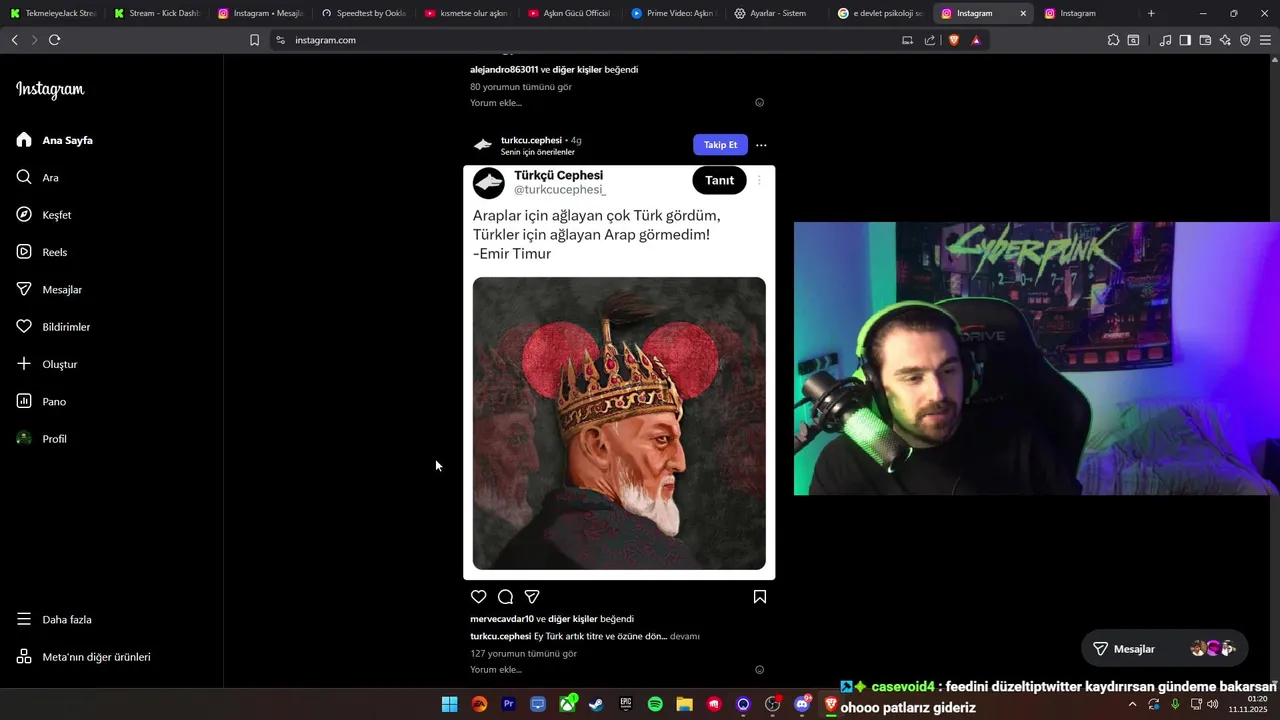This screenshot has height=720, width=1280.
Task: Select Oluştur to create a post
Action: tap(47, 364)
